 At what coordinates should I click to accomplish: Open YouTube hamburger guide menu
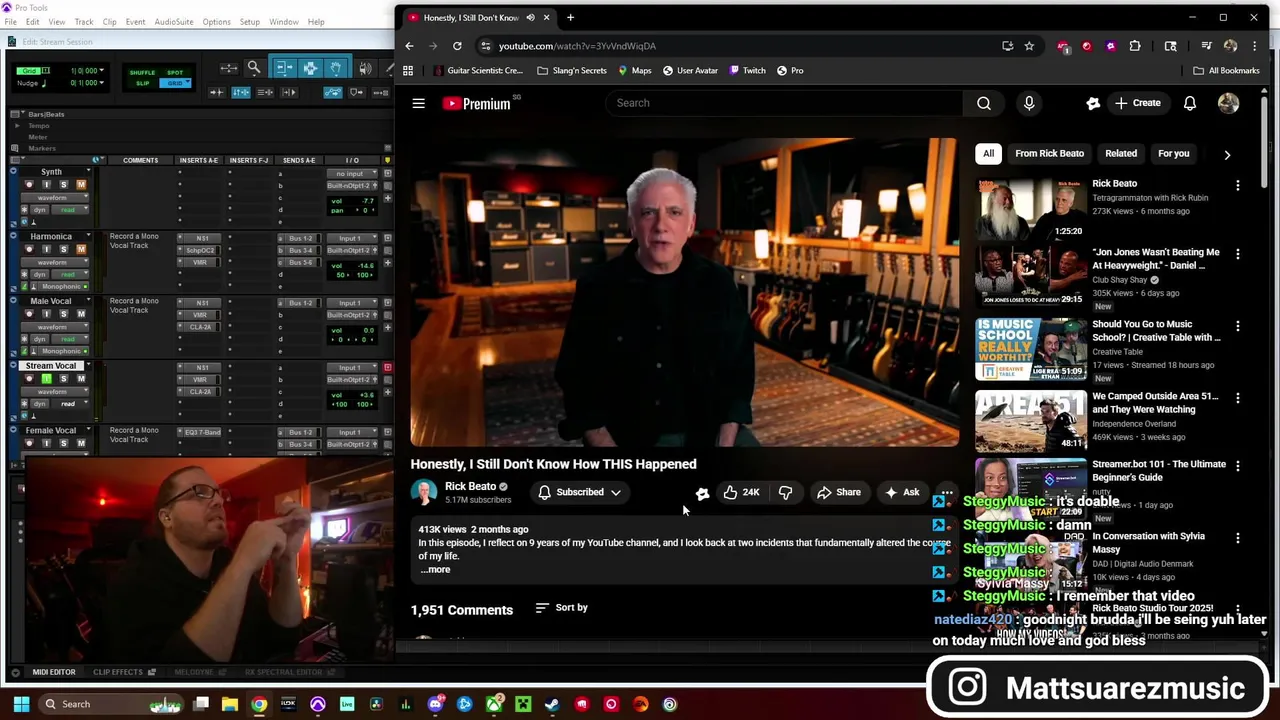click(x=418, y=103)
